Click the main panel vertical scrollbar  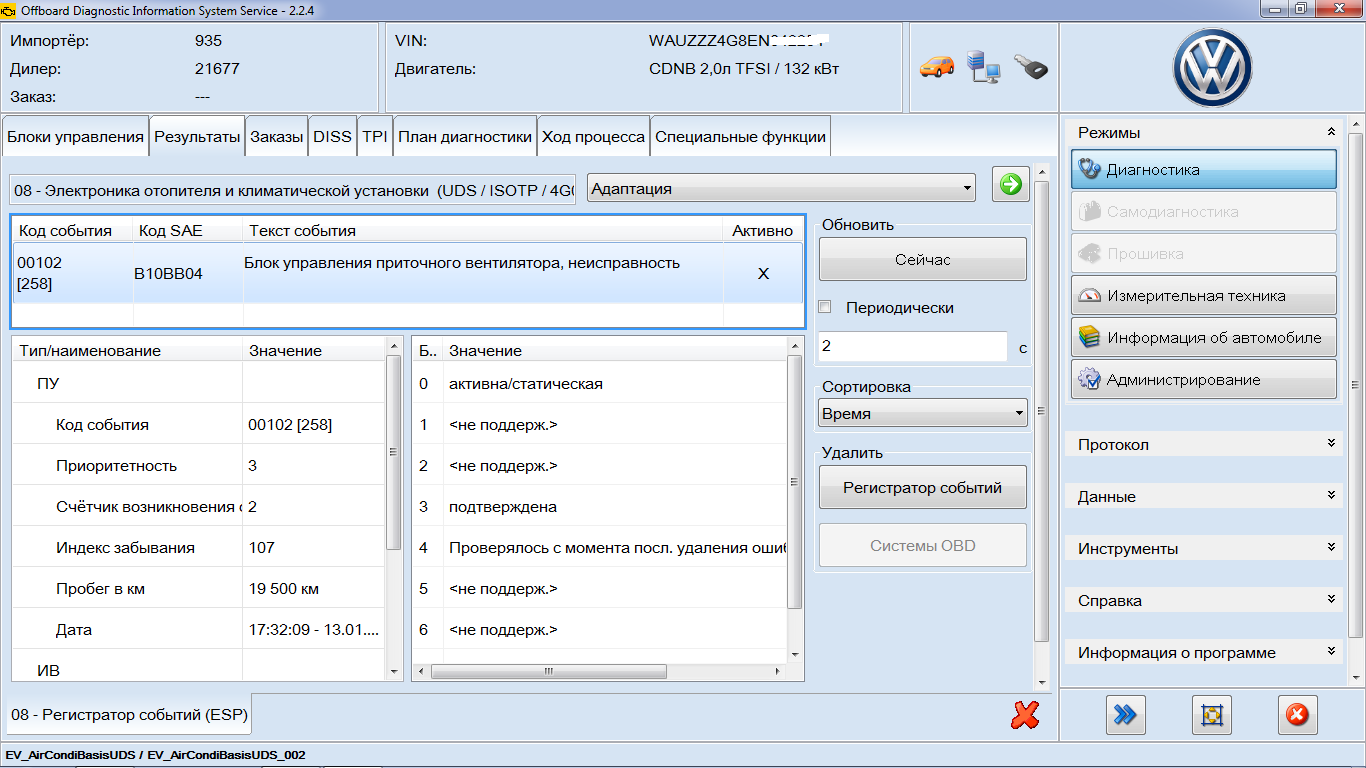1041,412
